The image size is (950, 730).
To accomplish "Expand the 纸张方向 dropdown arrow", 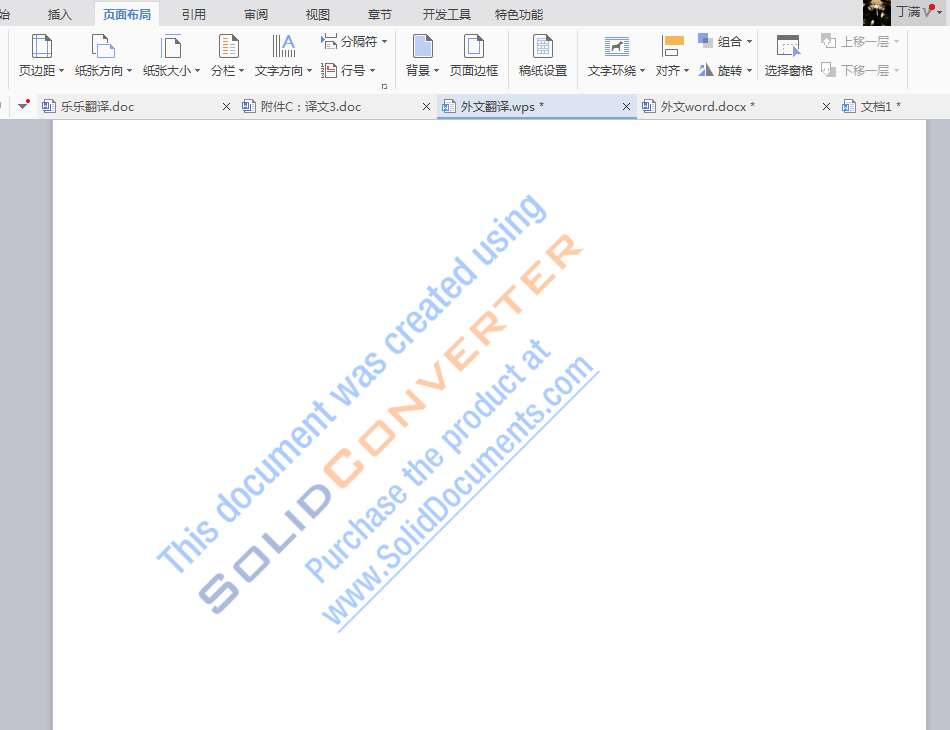I will pos(129,71).
